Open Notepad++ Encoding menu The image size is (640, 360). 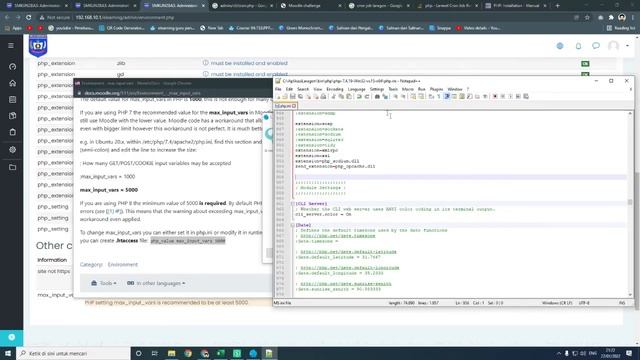[335, 89]
